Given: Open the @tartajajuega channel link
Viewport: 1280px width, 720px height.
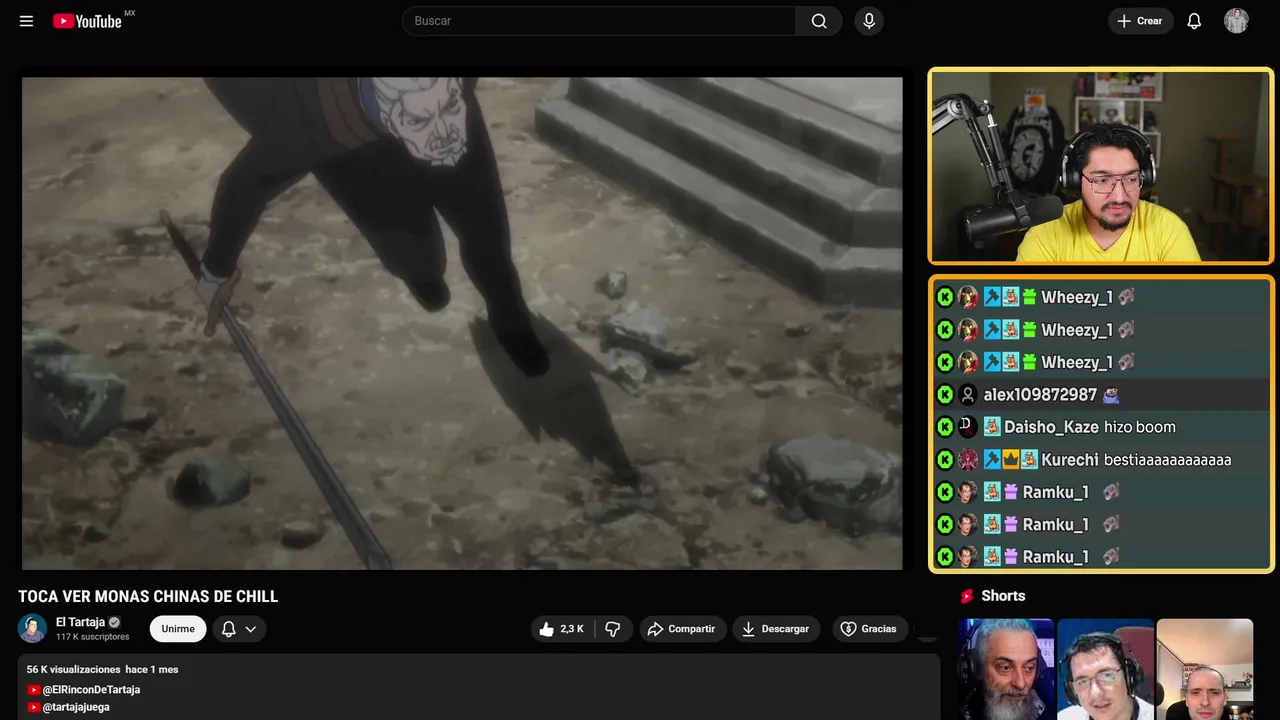Looking at the screenshot, I should [76, 707].
